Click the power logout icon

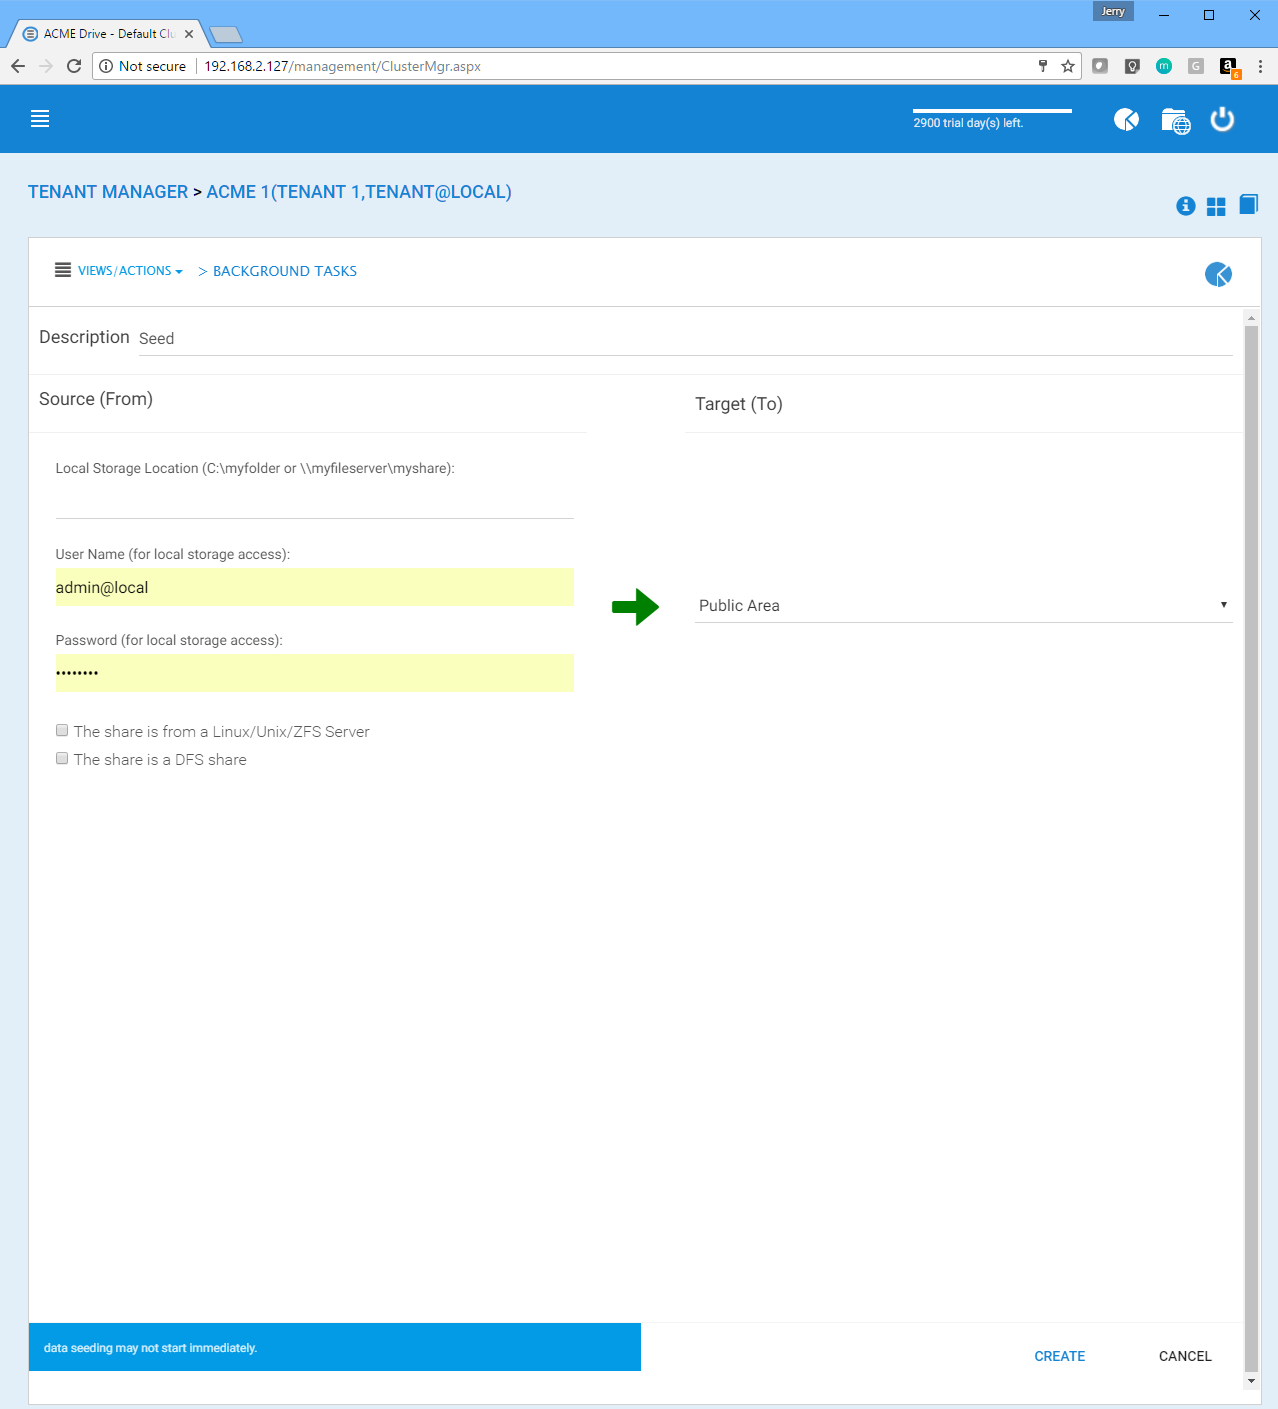1222,120
